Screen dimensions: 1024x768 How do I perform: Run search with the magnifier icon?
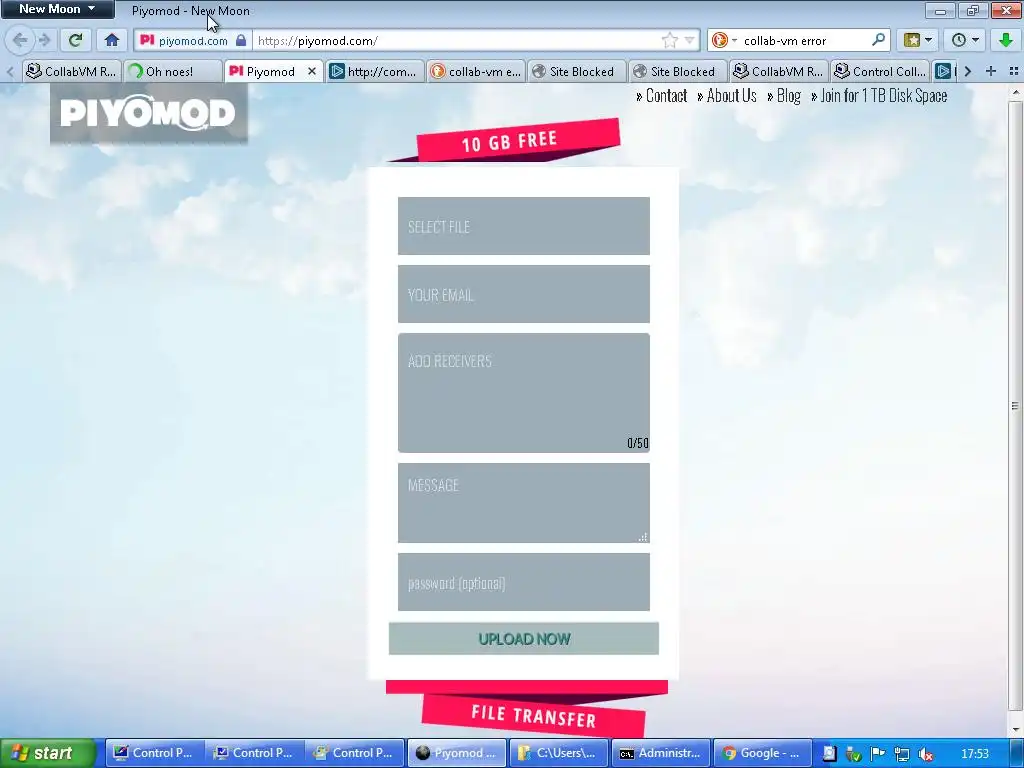click(878, 40)
